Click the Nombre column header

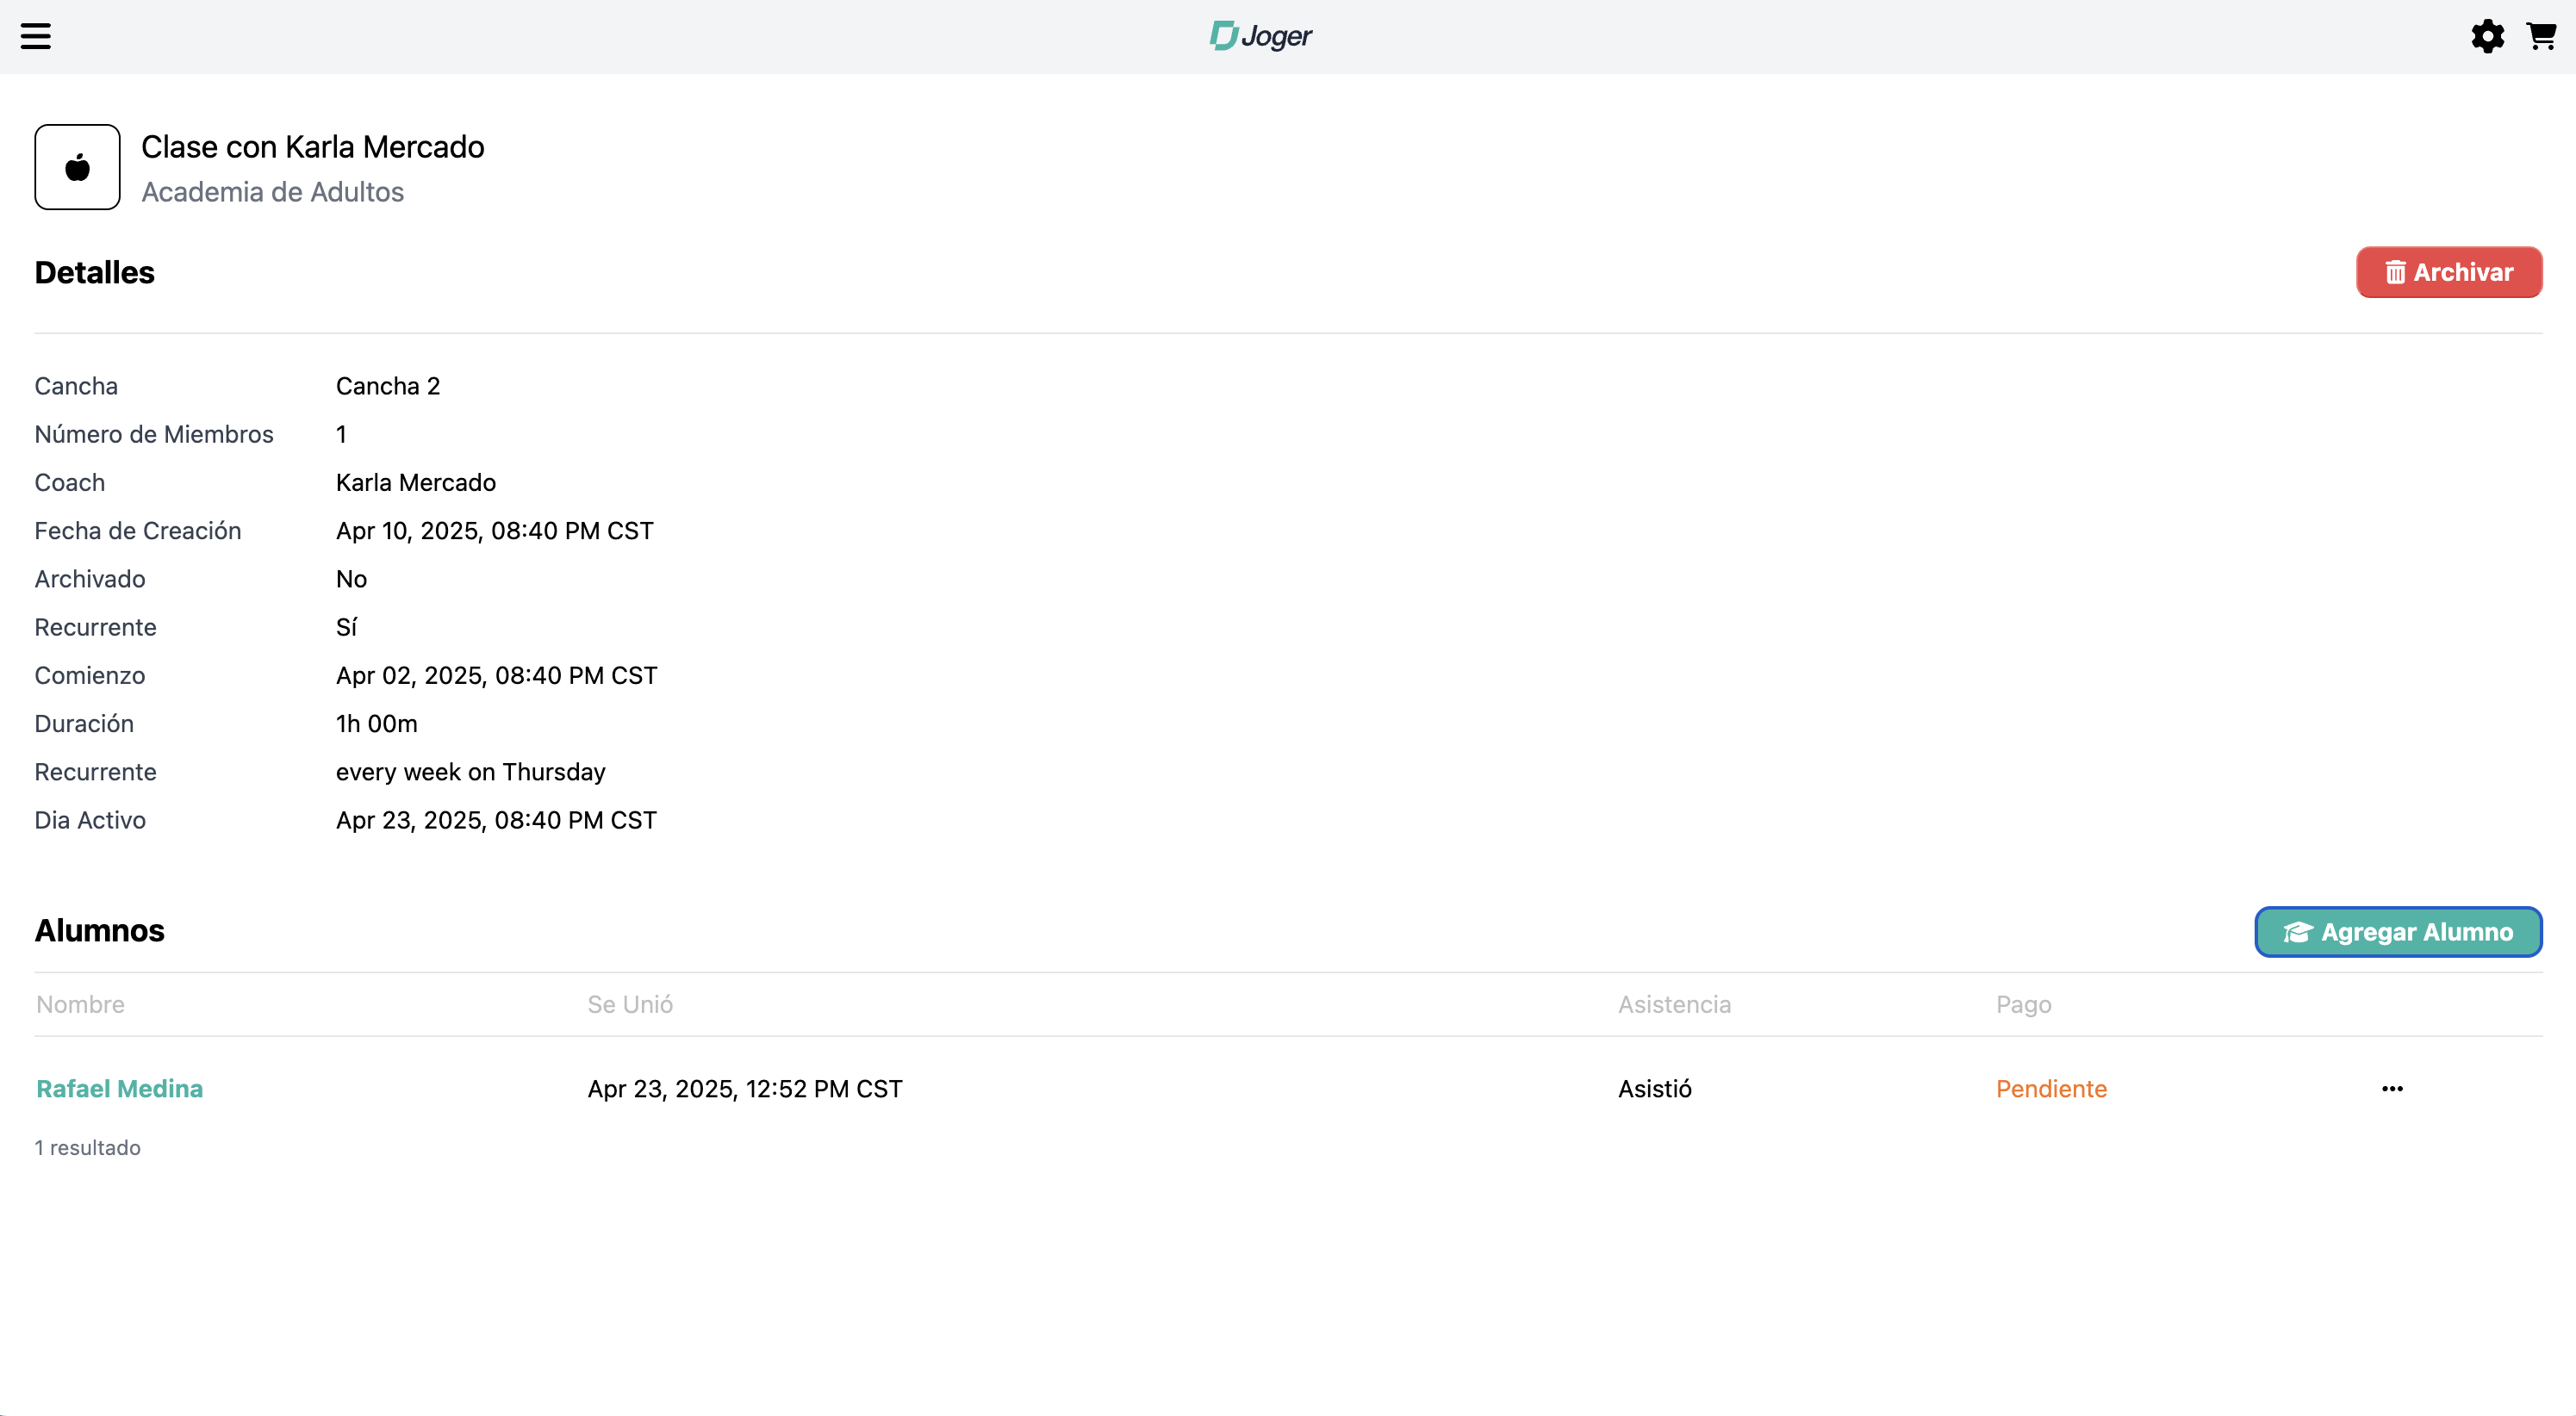point(80,1004)
